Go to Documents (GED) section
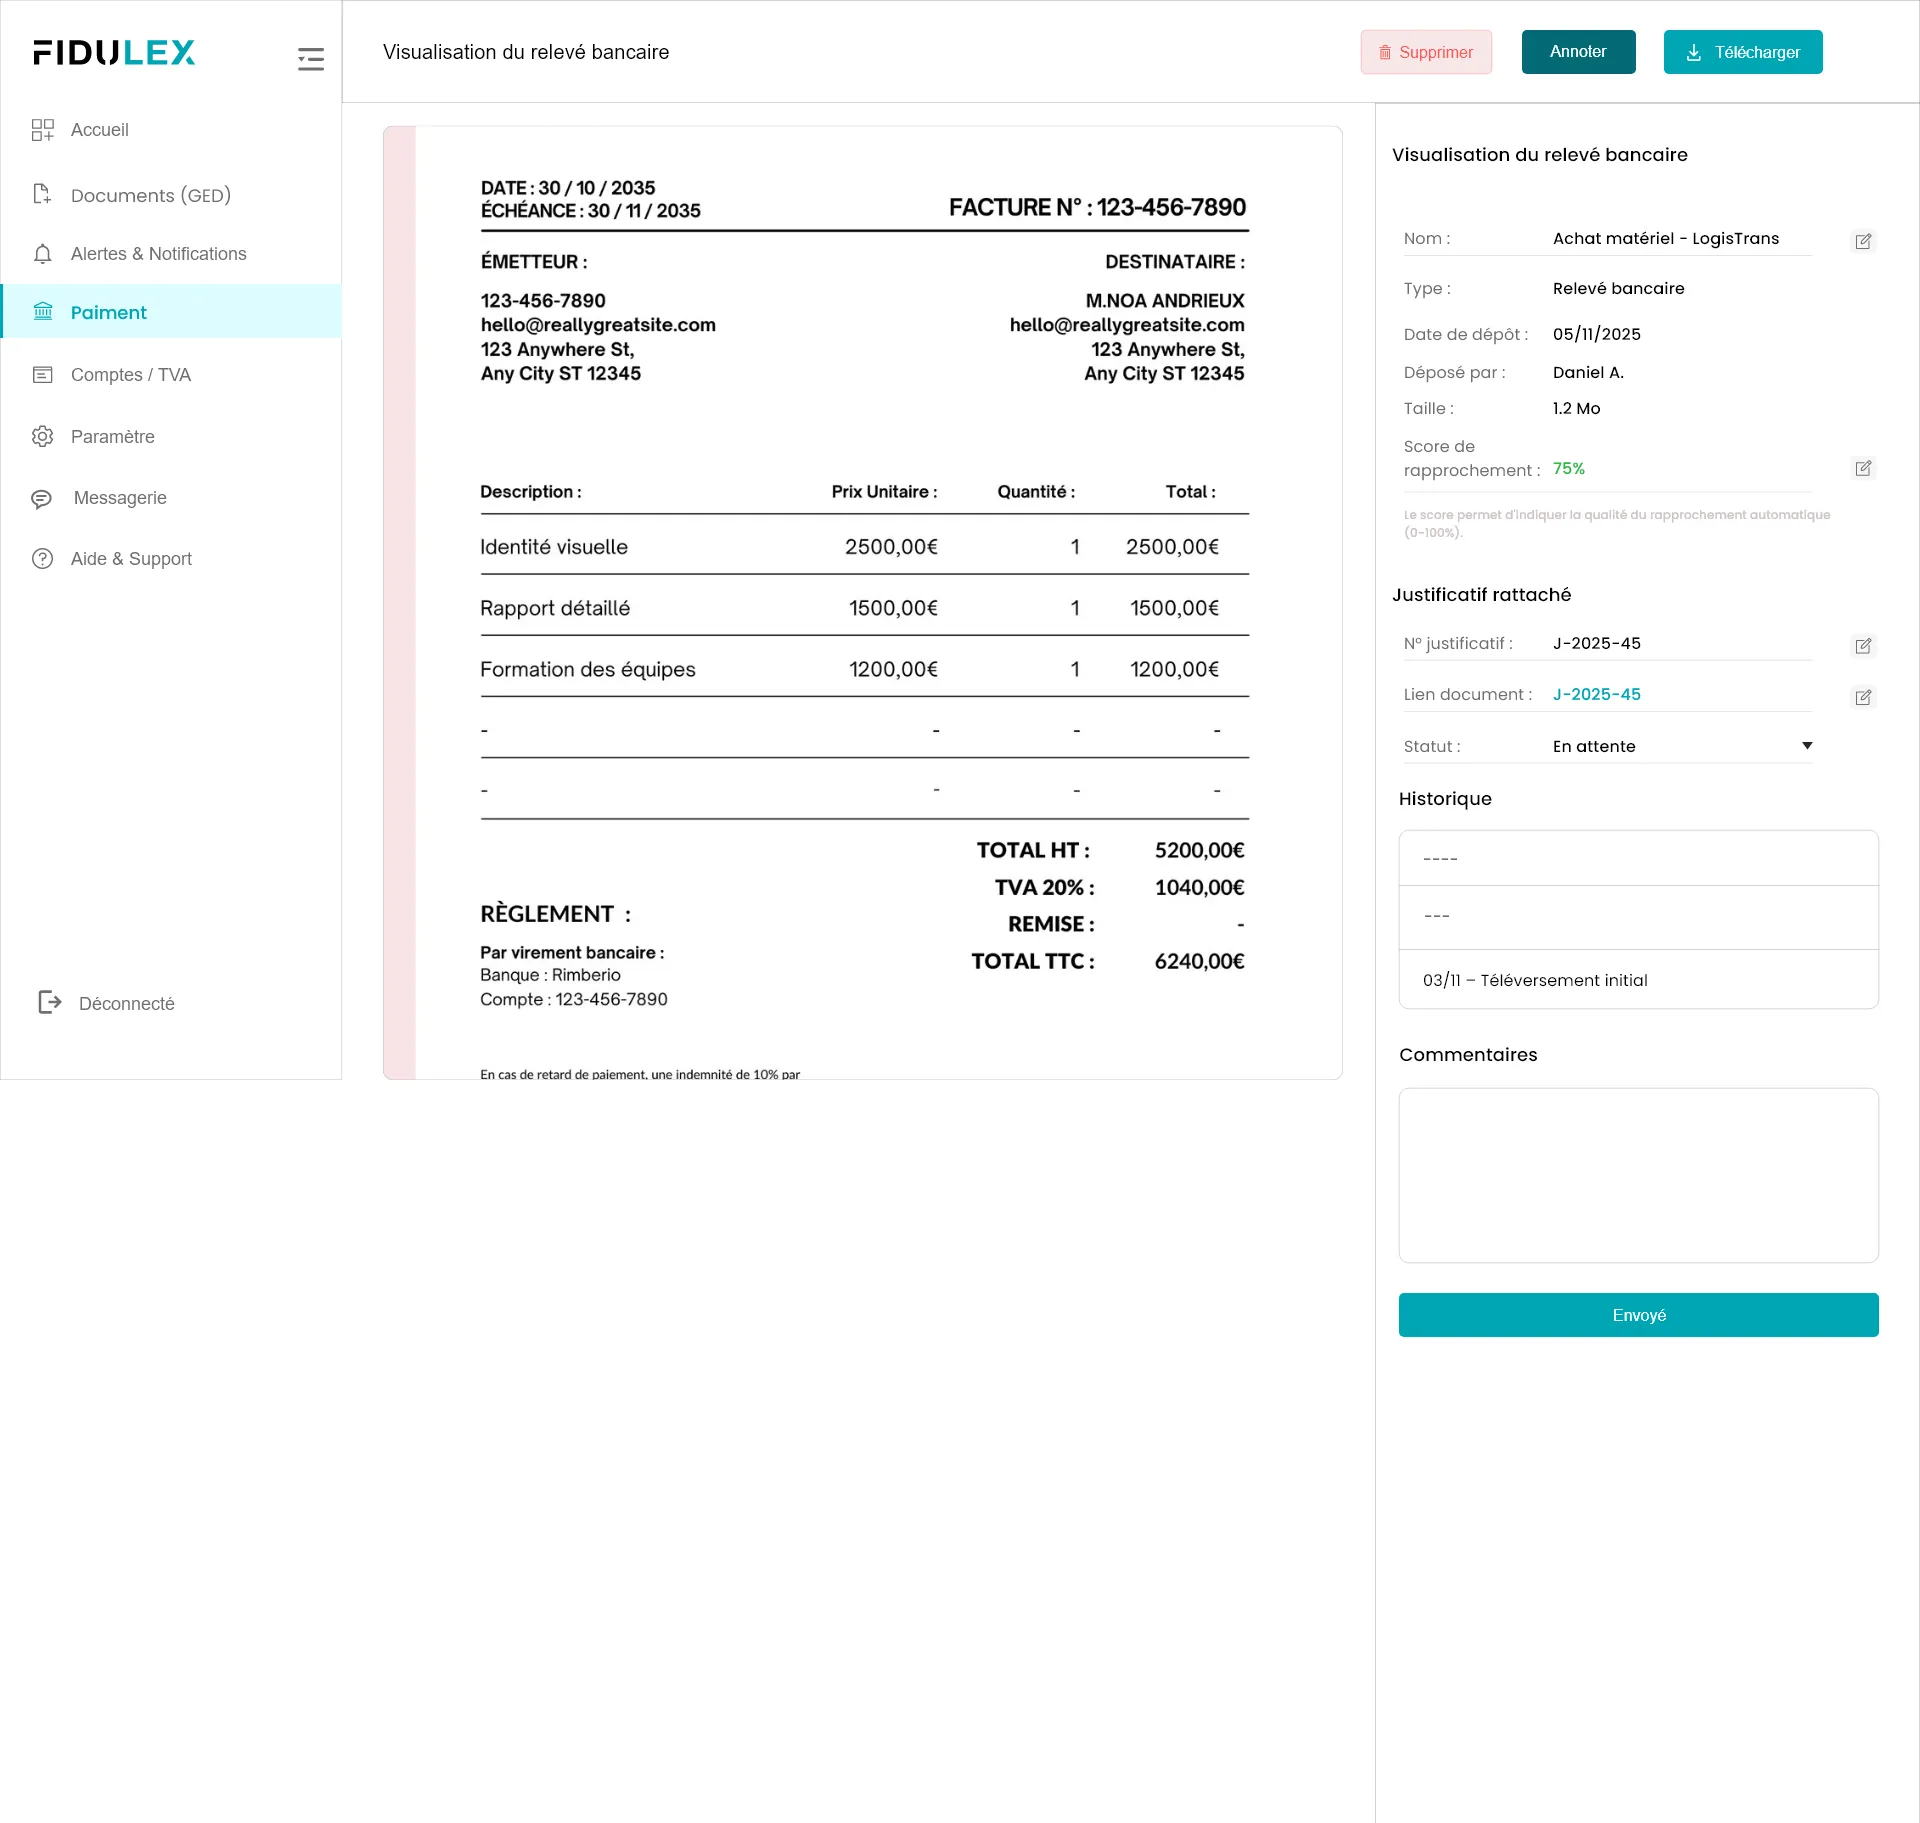The height and width of the screenshot is (1823, 1920). pyautogui.click(x=150, y=195)
